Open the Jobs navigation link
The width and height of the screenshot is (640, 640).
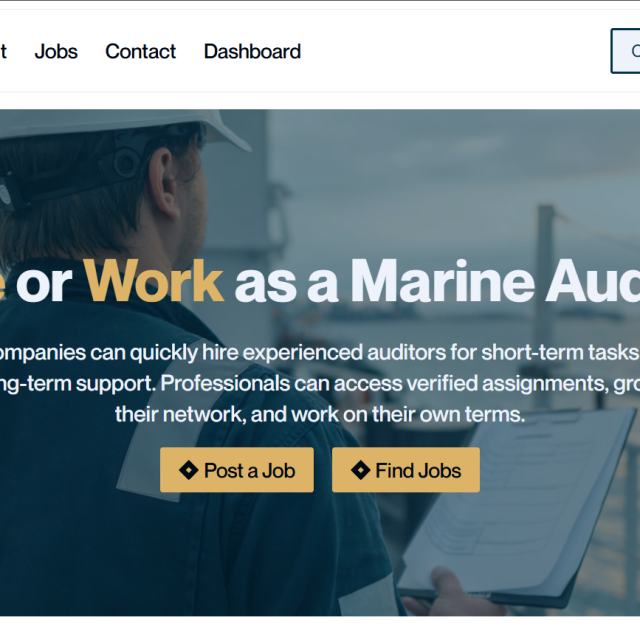(x=56, y=51)
